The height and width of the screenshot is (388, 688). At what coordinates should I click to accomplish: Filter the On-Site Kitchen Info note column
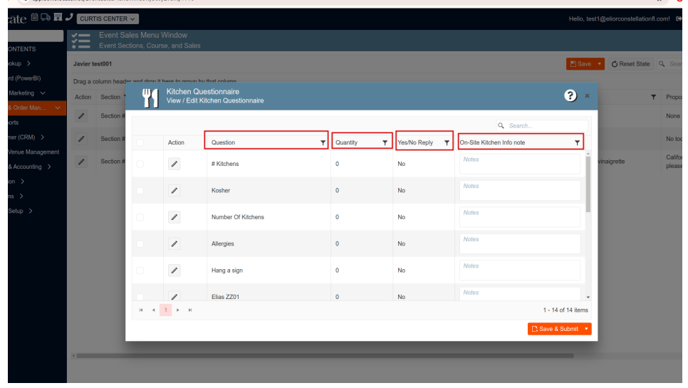pyautogui.click(x=577, y=143)
